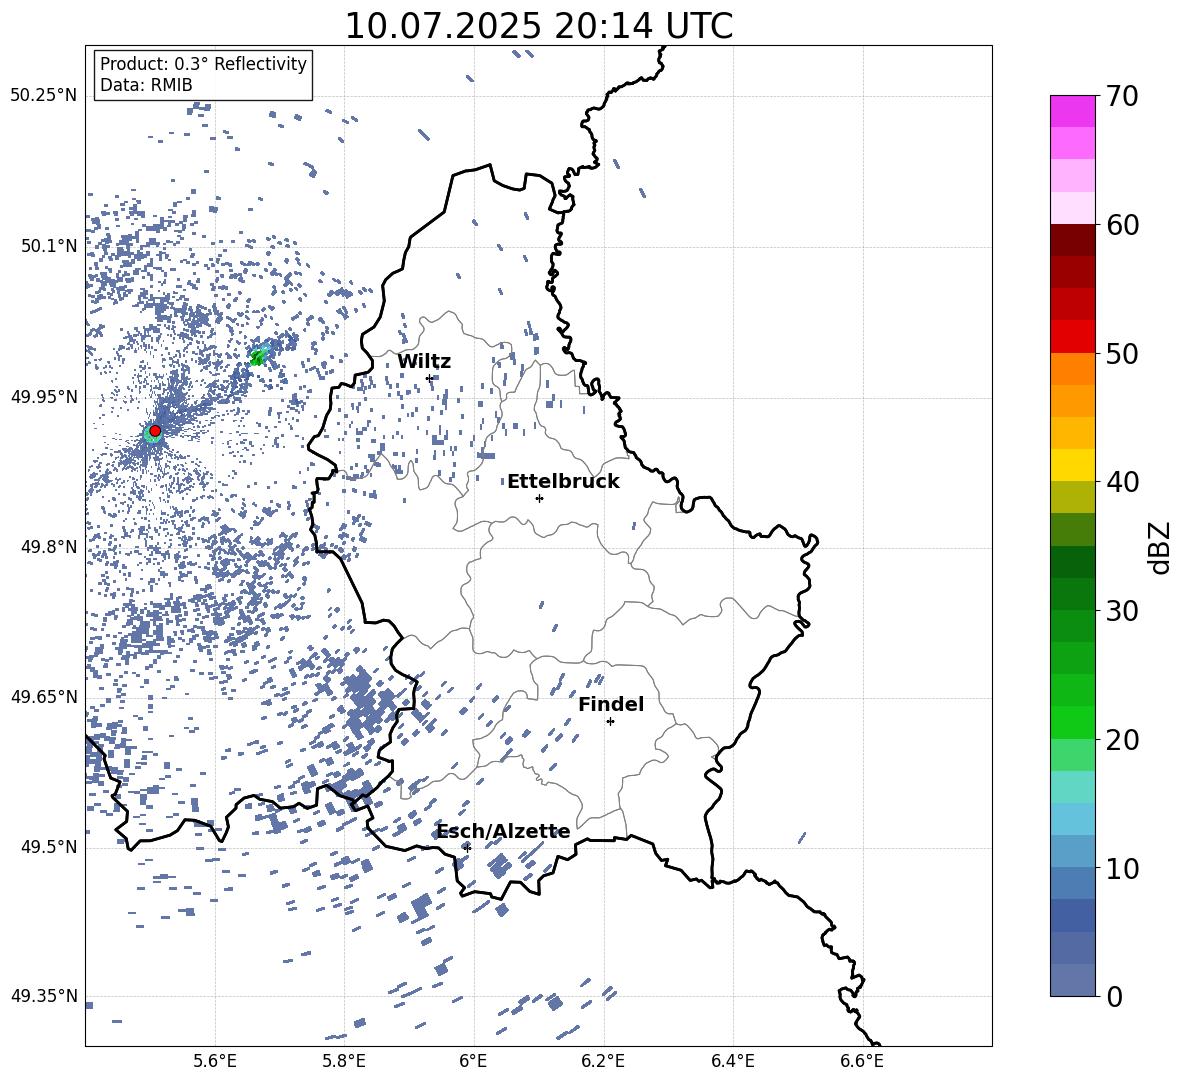This screenshot has height=1081, width=1184.
Task: Click the 20 tick label on colorbar
Action: coord(1121,740)
